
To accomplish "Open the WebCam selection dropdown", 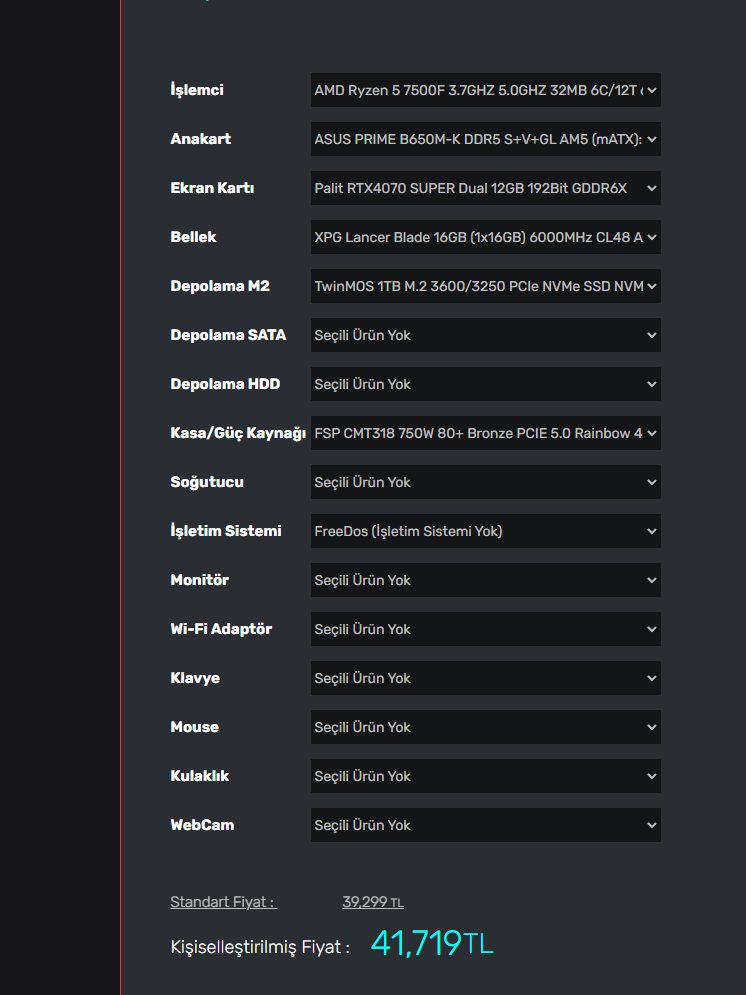I will 485,825.
